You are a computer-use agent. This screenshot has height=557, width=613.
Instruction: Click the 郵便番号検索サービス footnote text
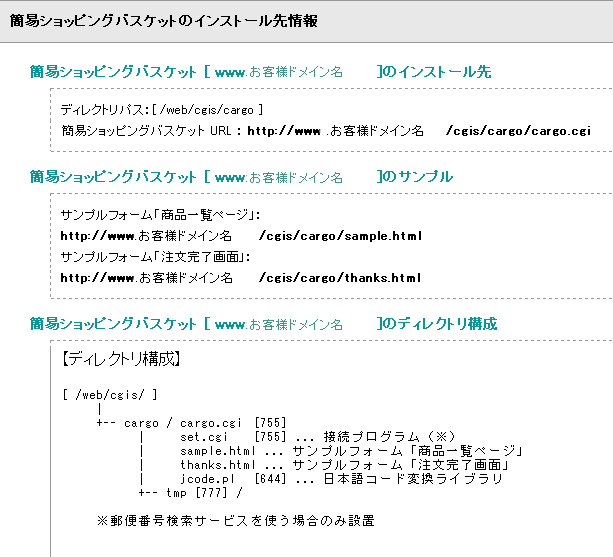236,521
